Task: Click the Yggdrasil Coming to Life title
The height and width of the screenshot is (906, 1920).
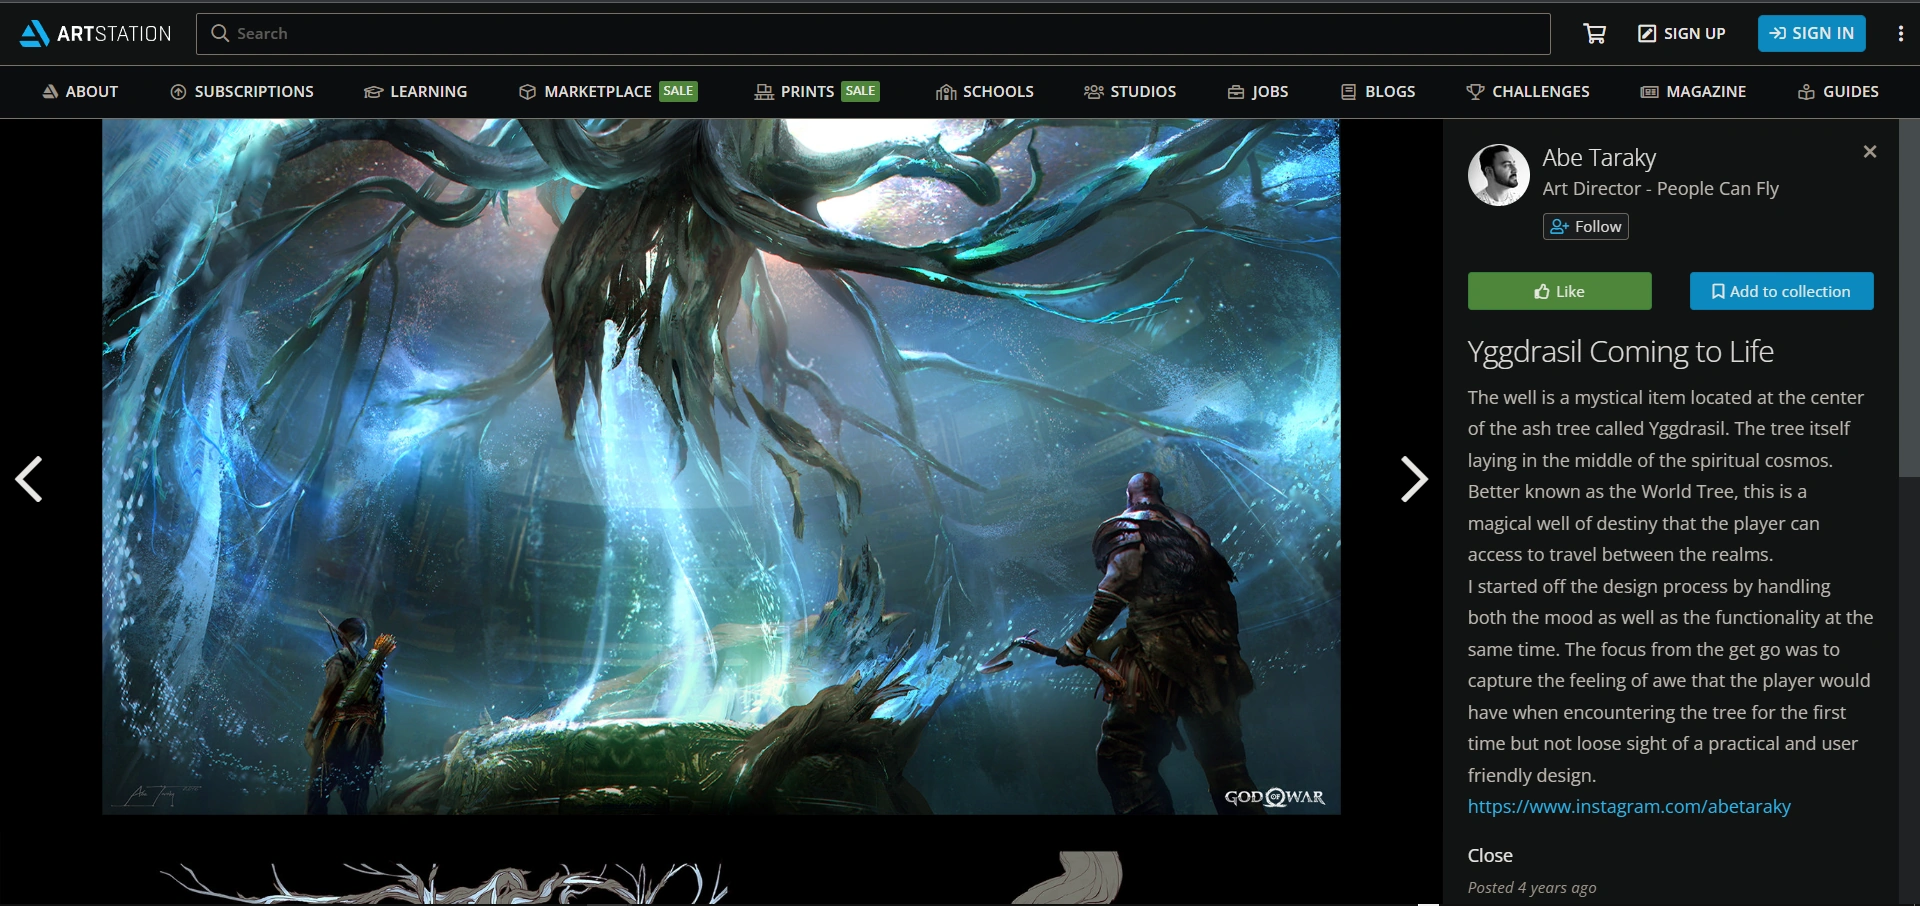Action: [x=1621, y=352]
